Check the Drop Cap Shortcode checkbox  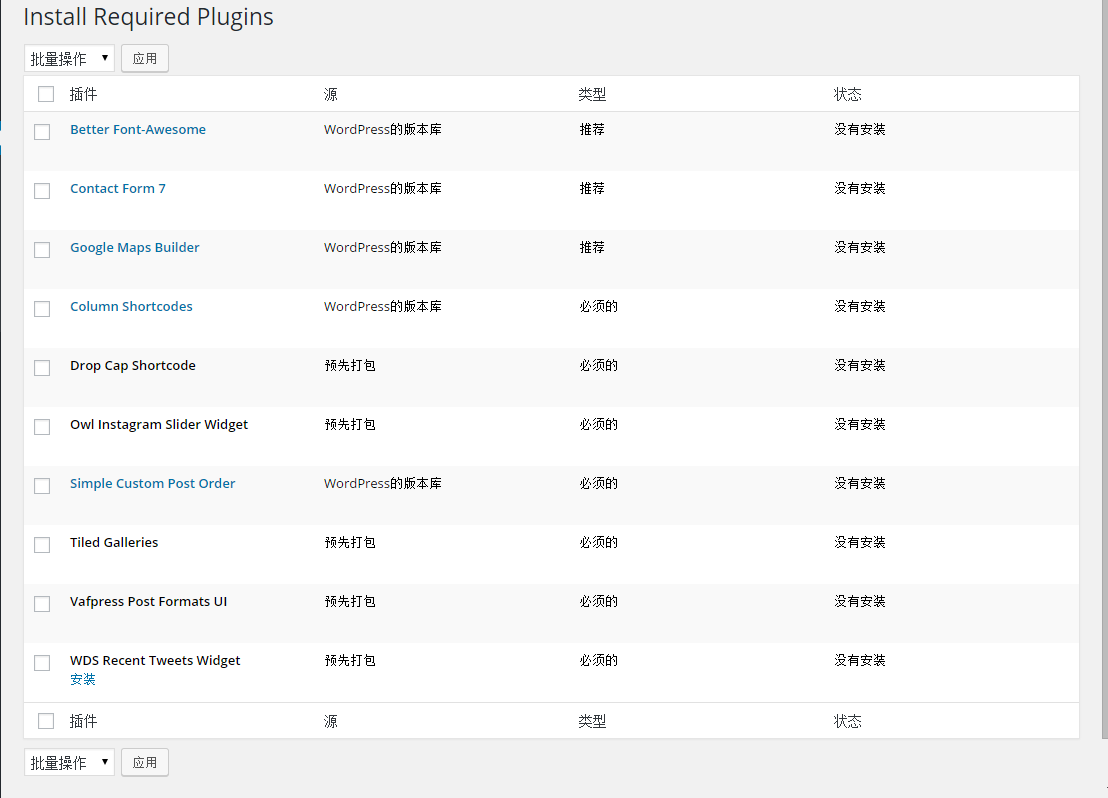42,368
